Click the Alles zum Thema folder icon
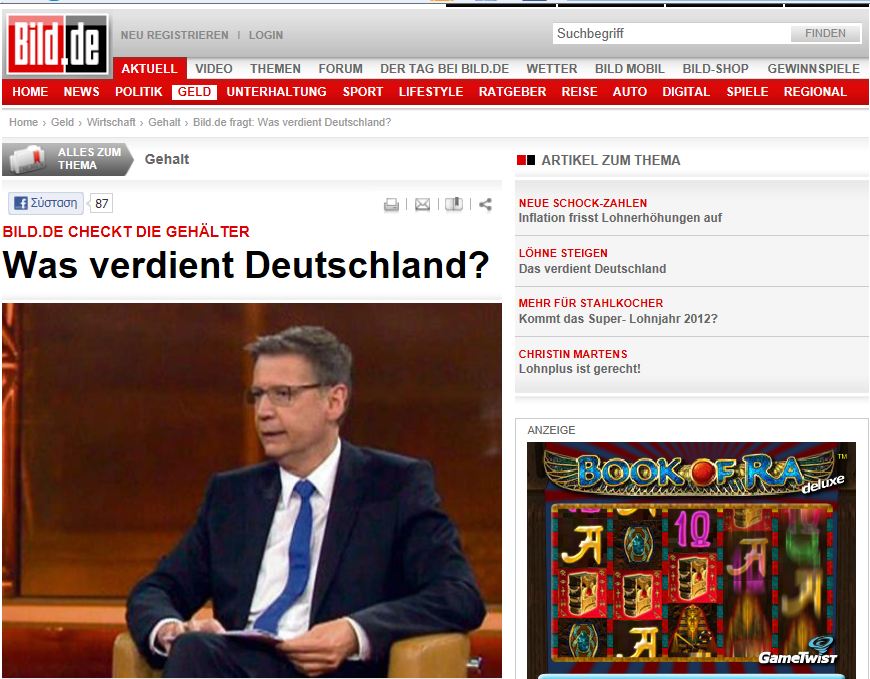This screenshot has width=870, height=679. (27, 159)
